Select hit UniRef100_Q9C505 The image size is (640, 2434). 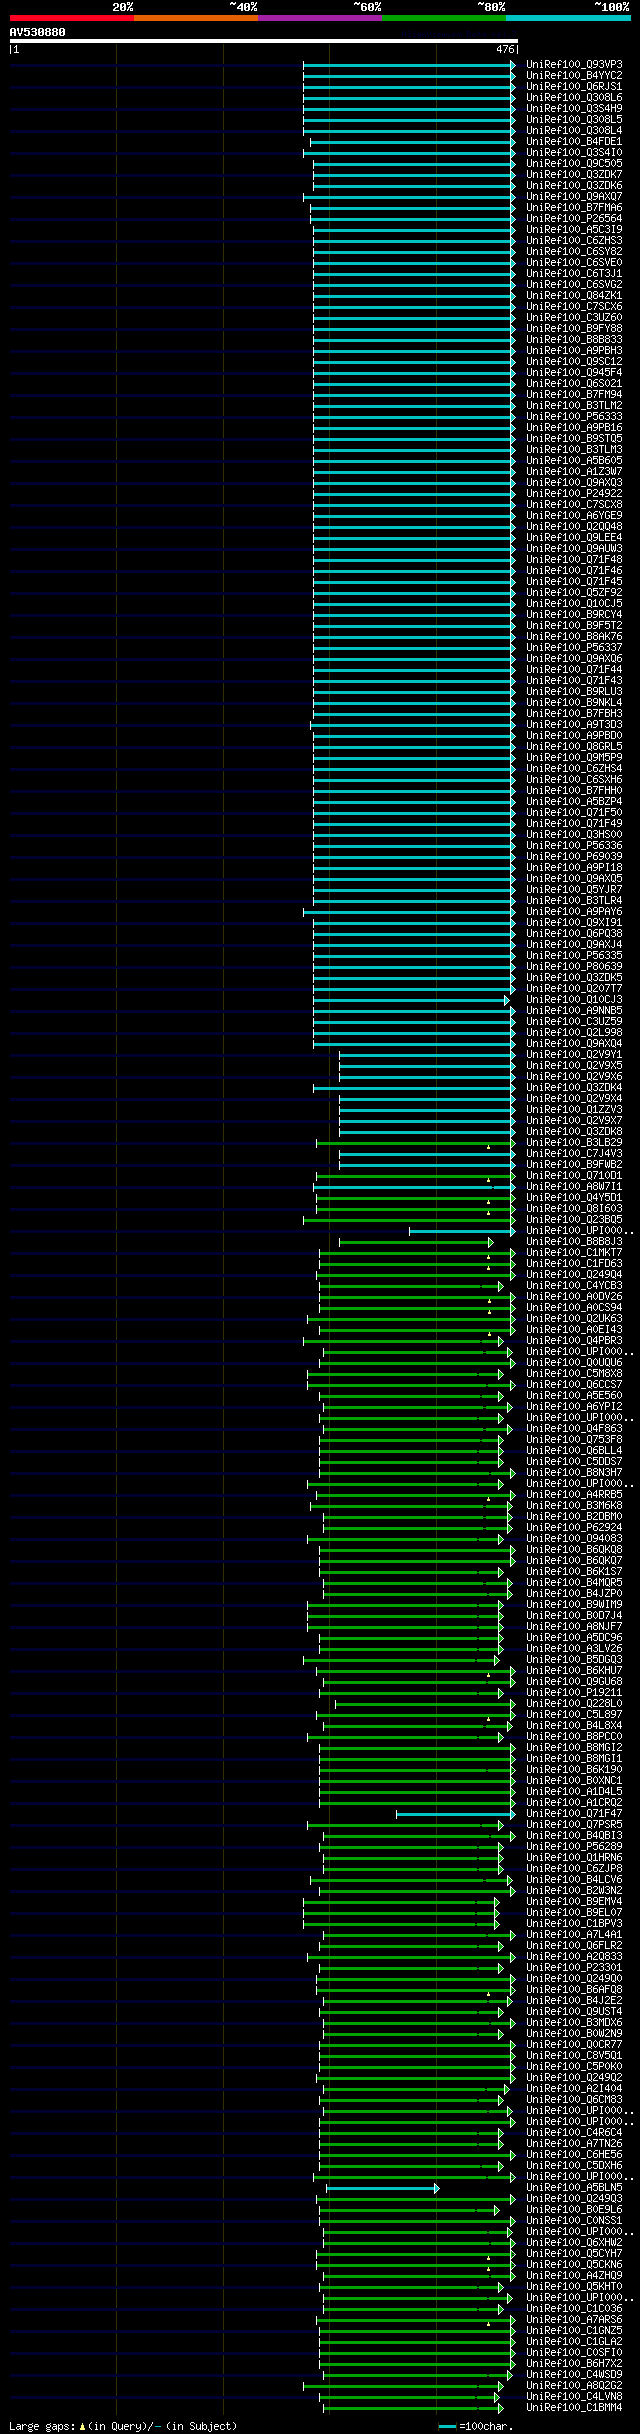click(574, 163)
